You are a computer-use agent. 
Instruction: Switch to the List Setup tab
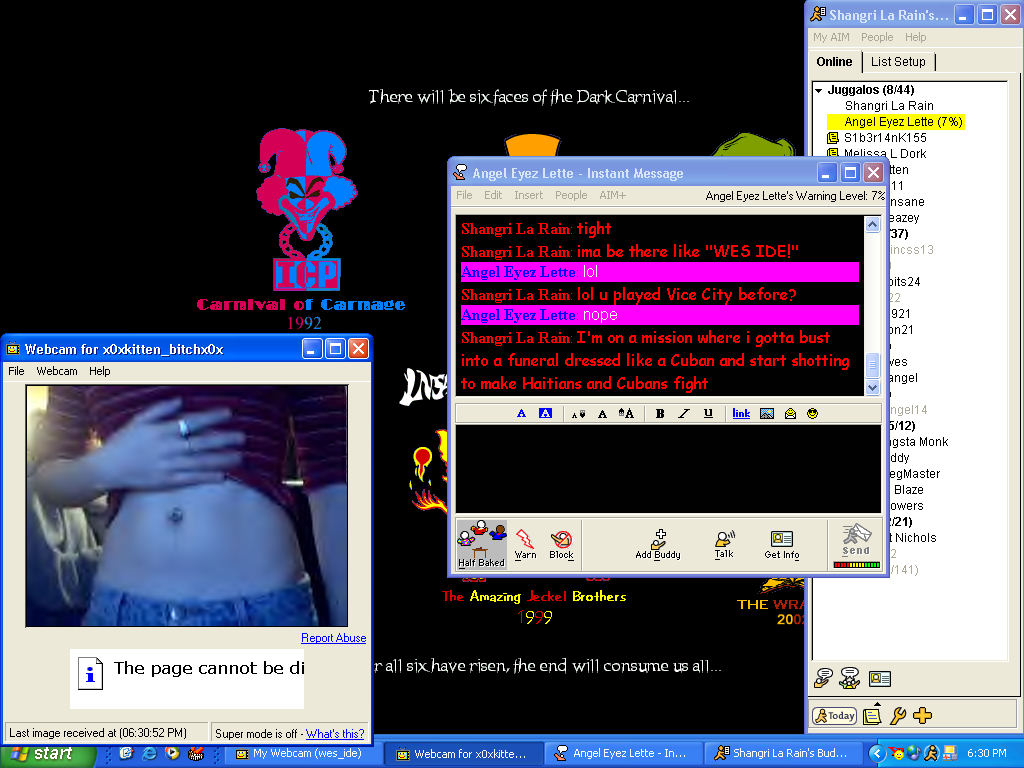pyautogui.click(x=898, y=61)
